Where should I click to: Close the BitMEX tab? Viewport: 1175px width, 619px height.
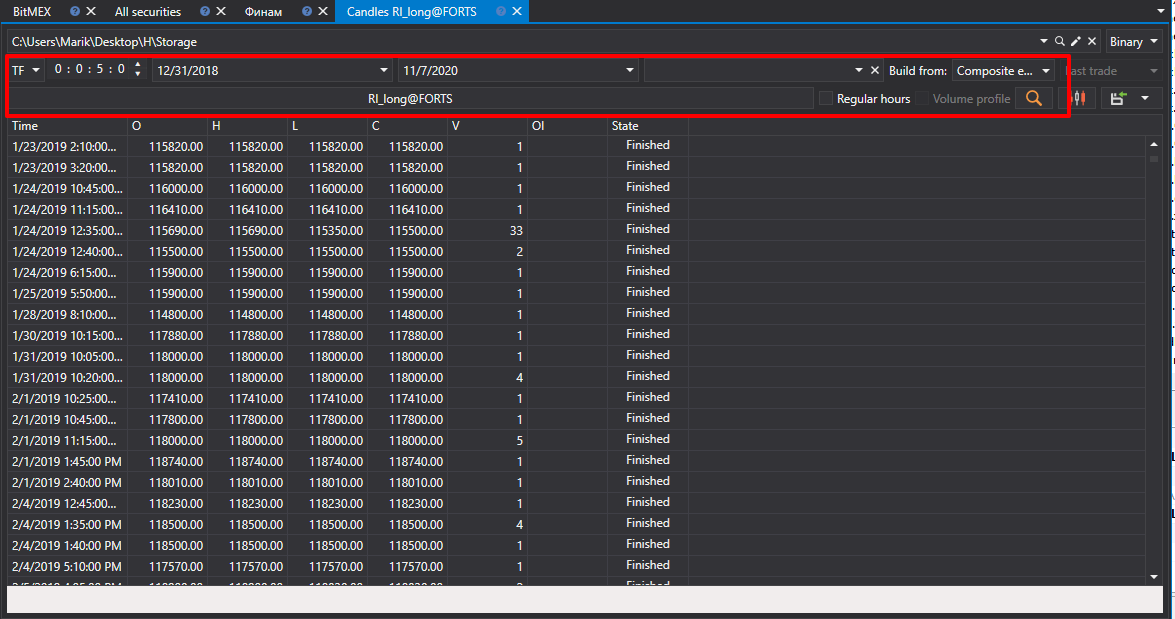click(91, 11)
